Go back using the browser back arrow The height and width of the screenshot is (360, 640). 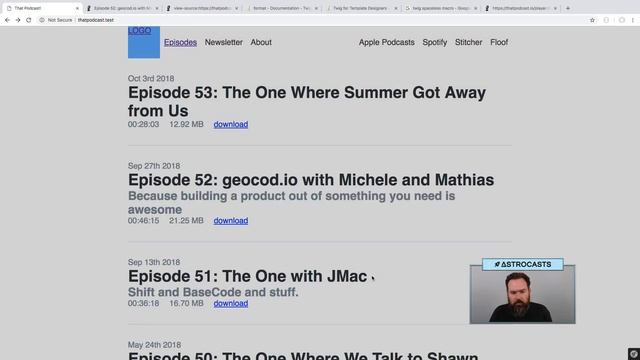[x=7, y=20]
